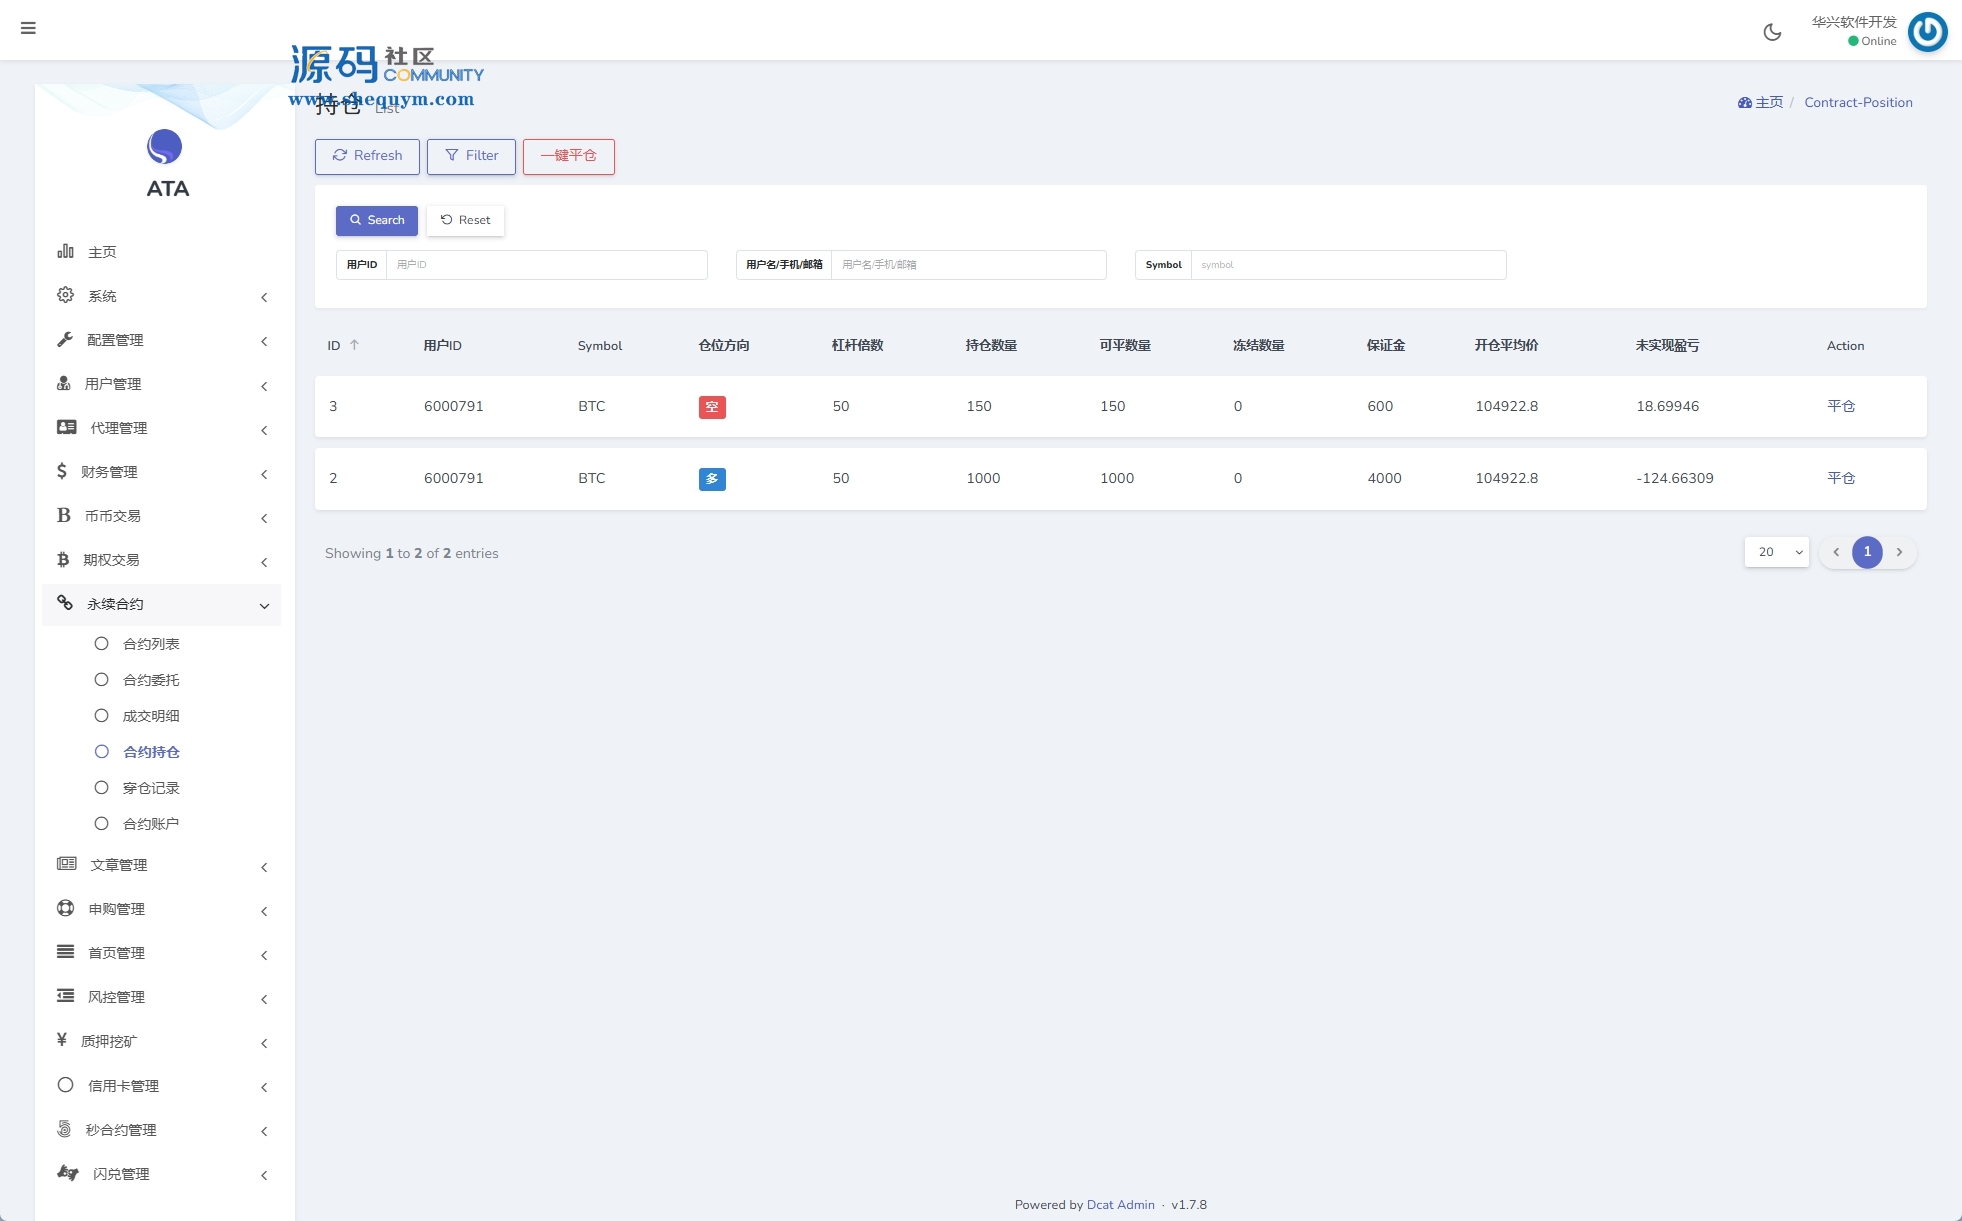Open 合约委托 submenu item
Image resolution: width=1962 pixels, height=1221 pixels.
tap(151, 680)
